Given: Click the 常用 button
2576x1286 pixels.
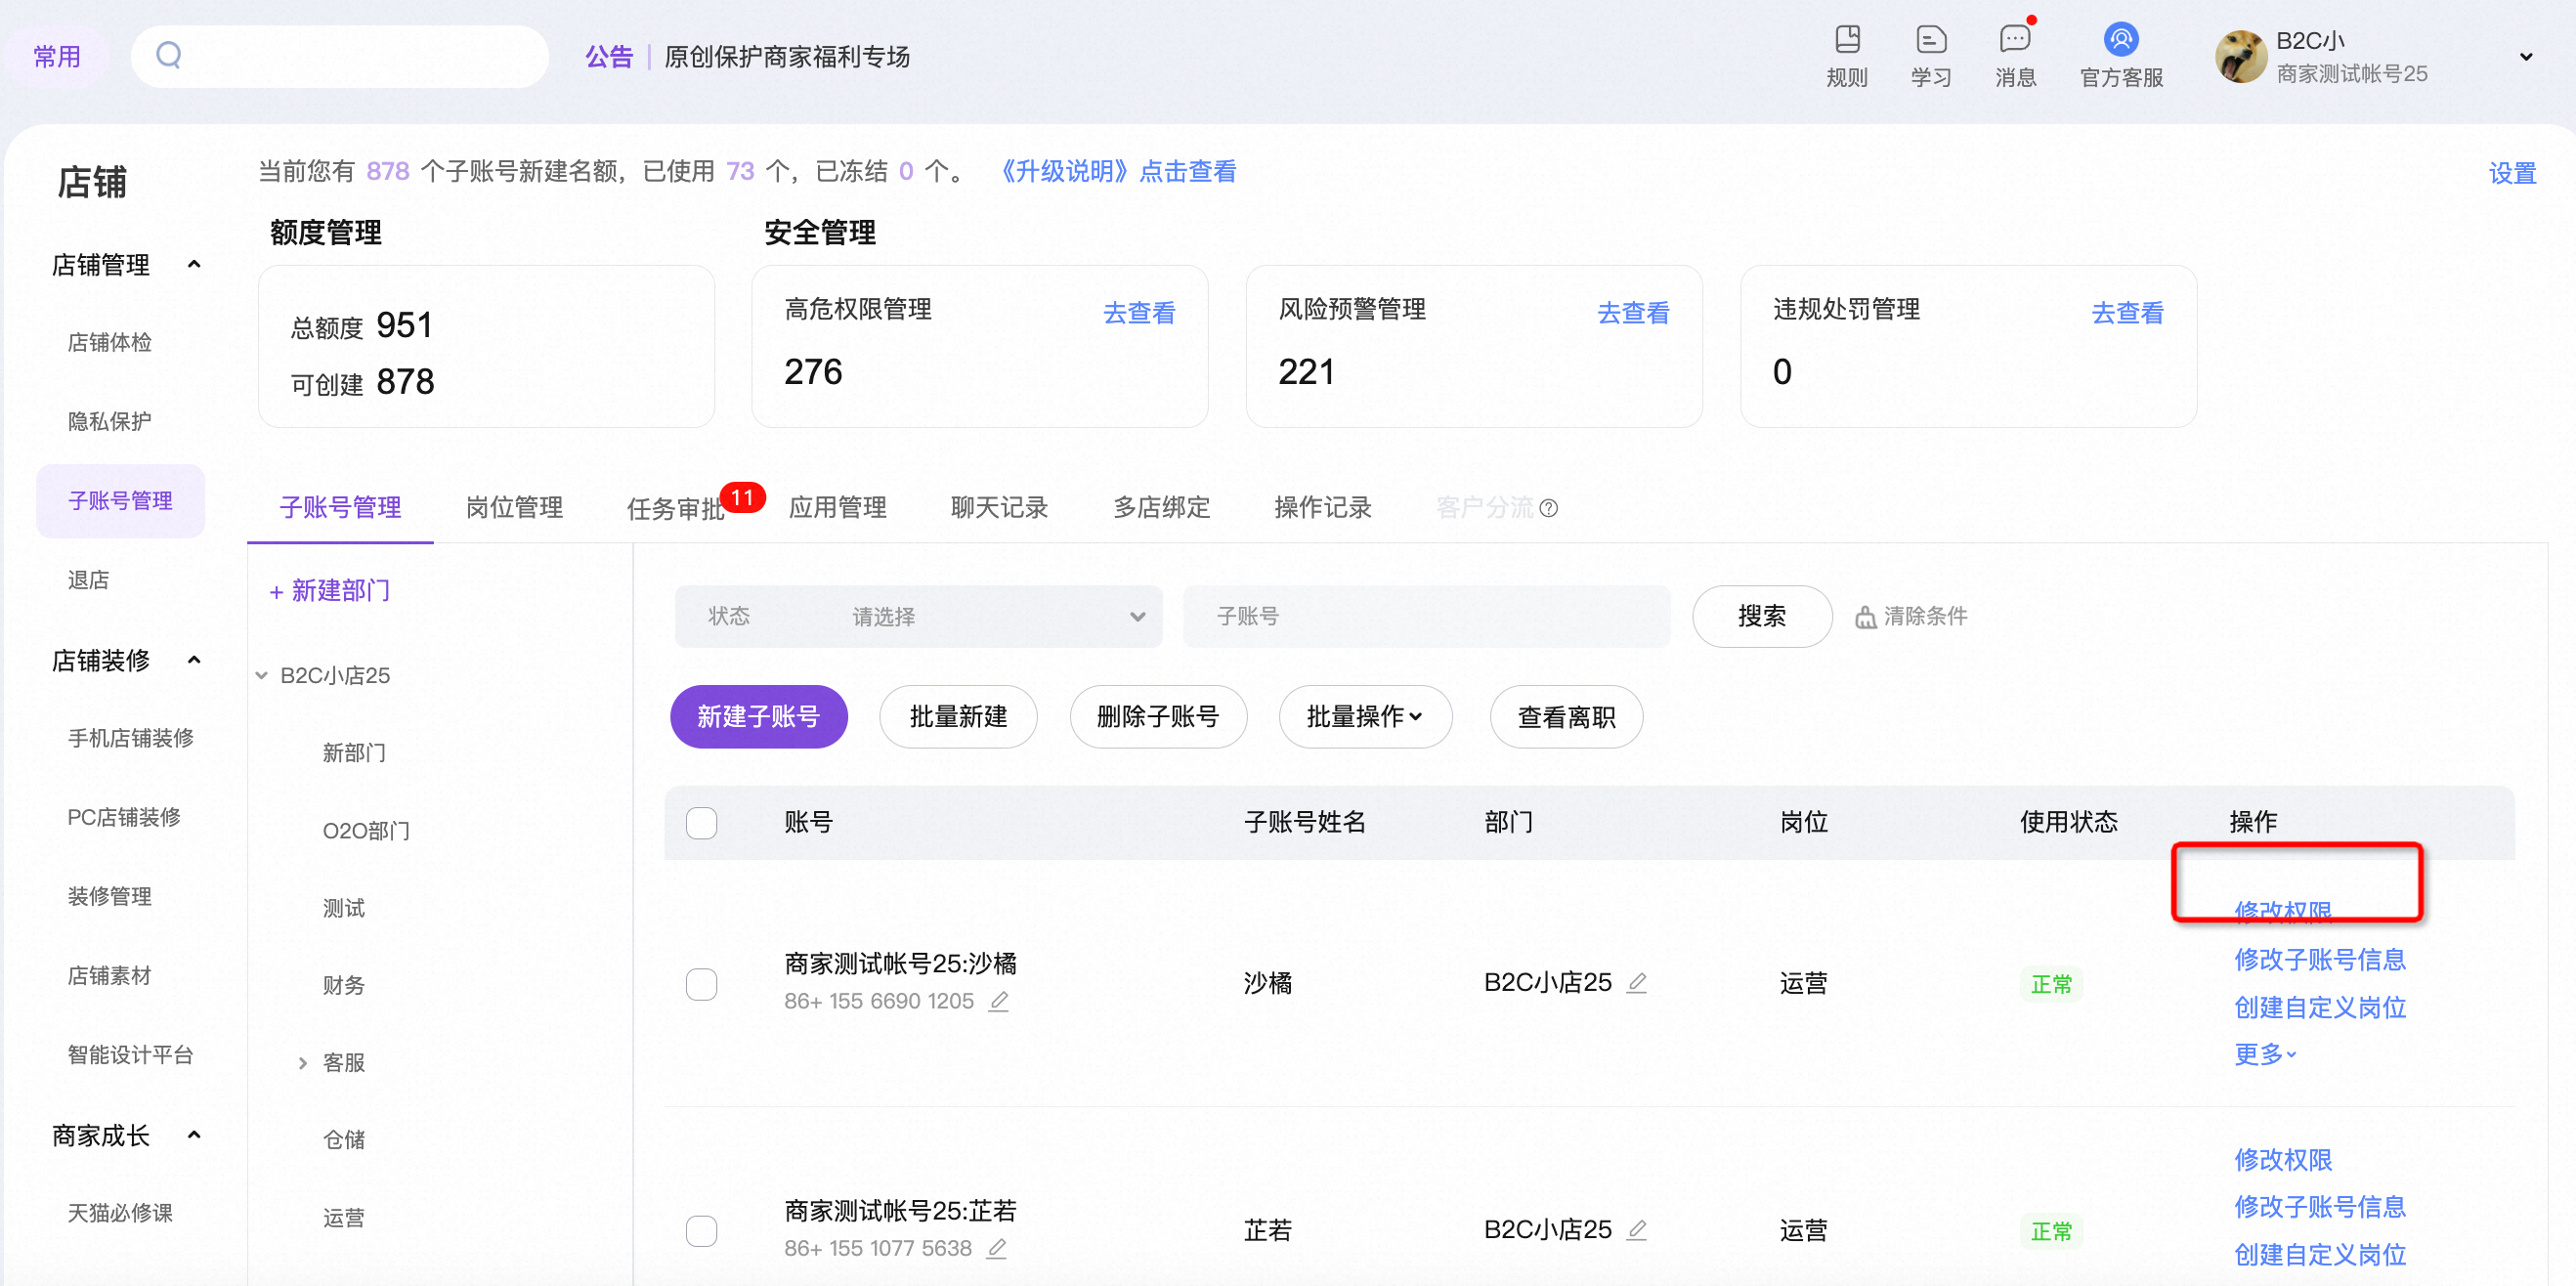Looking at the screenshot, I should point(56,57).
